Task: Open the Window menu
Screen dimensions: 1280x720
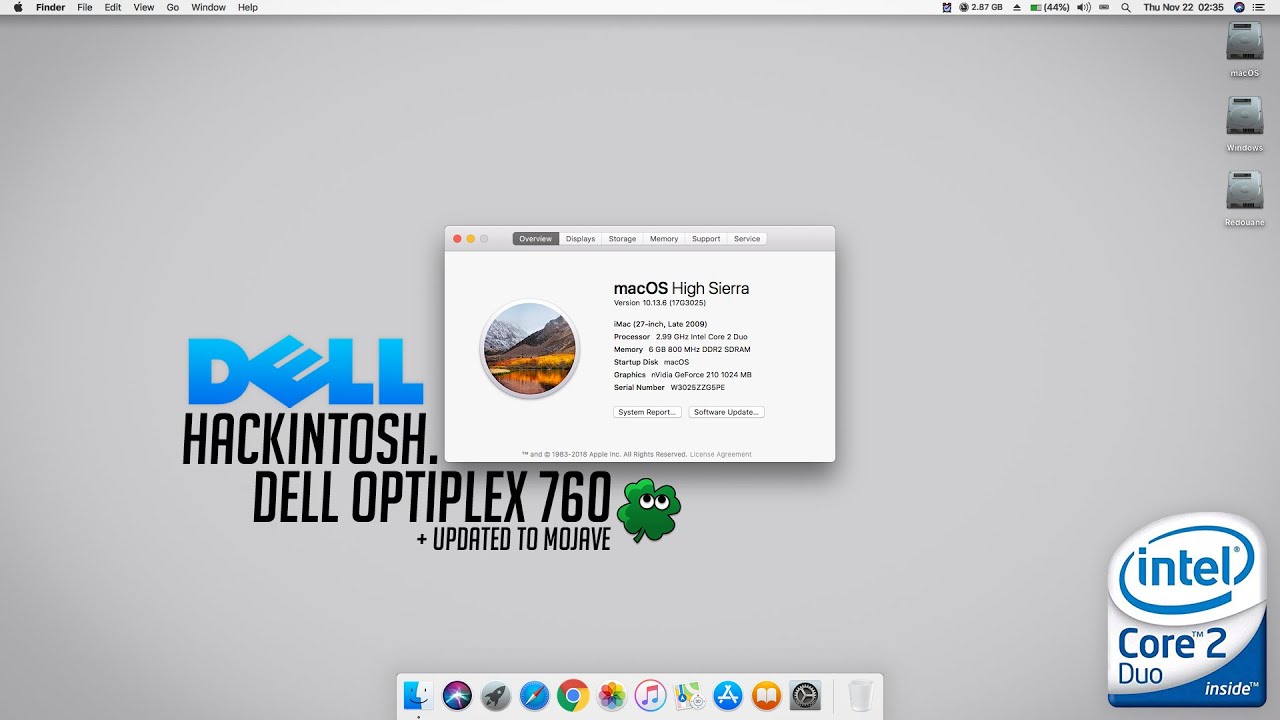Action: tap(208, 7)
